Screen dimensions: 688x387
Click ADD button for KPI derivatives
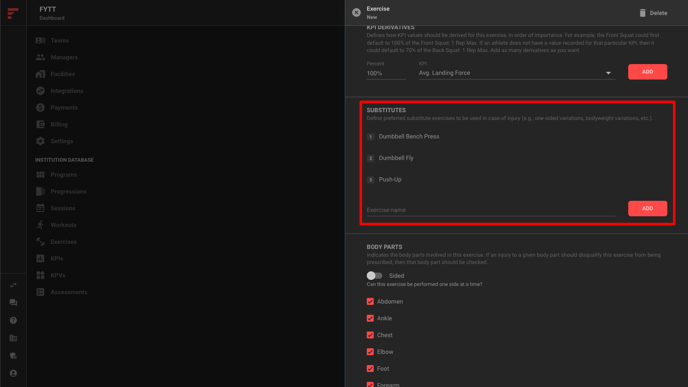[647, 72]
